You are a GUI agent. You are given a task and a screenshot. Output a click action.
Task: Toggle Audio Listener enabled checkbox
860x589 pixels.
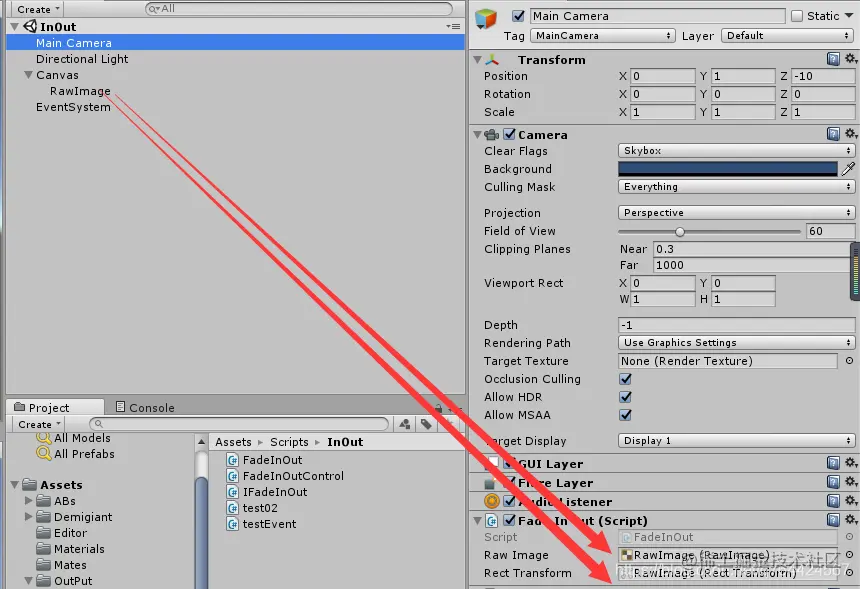click(x=510, y=501)
